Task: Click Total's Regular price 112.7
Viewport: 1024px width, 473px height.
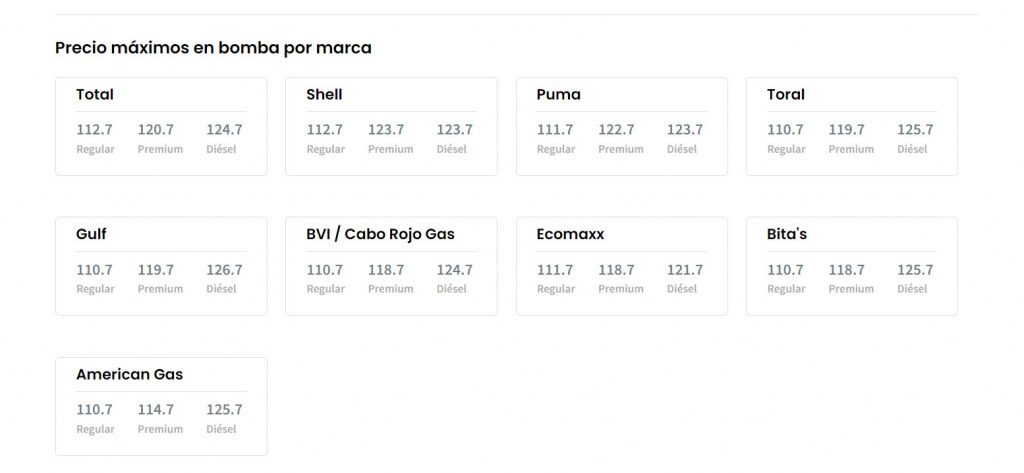Action: 94,129
